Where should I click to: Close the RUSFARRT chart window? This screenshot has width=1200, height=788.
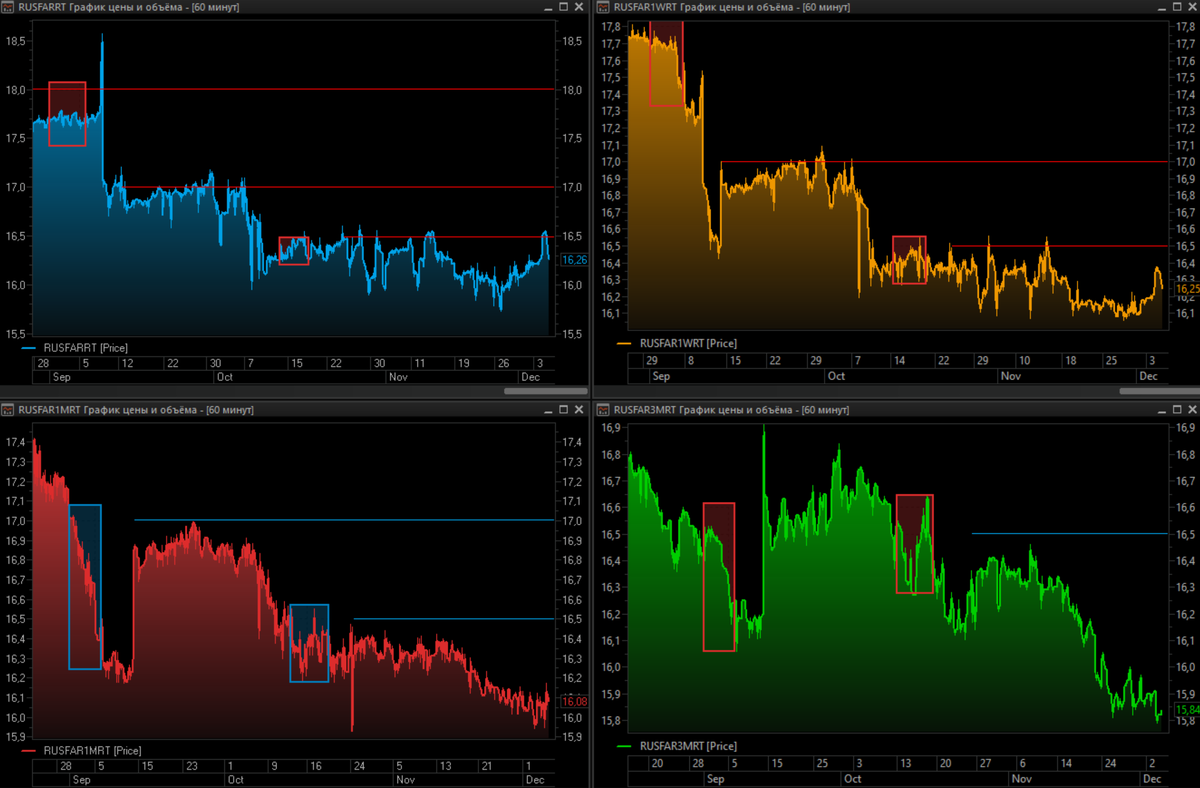(579, 7)
